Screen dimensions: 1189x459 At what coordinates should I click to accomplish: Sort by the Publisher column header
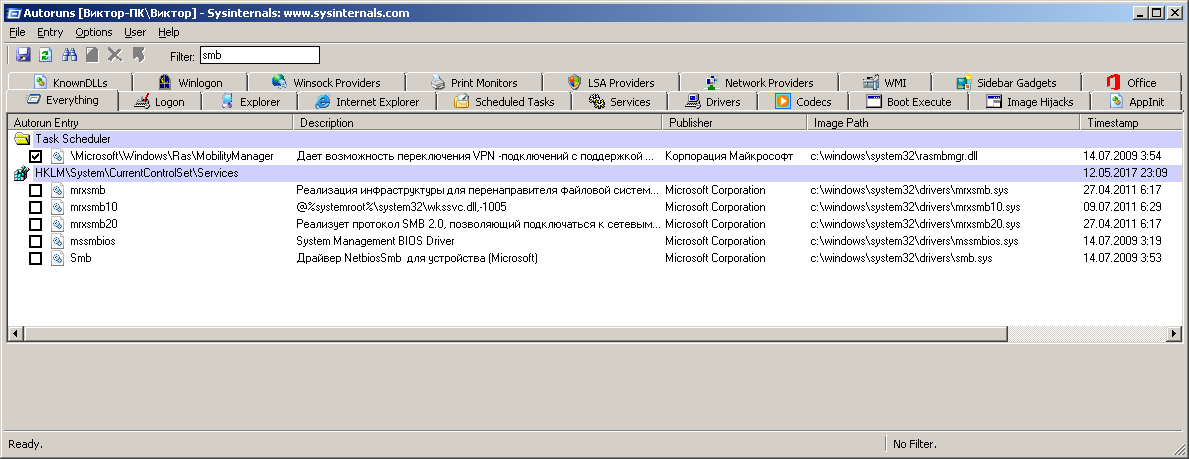(733, 123)
